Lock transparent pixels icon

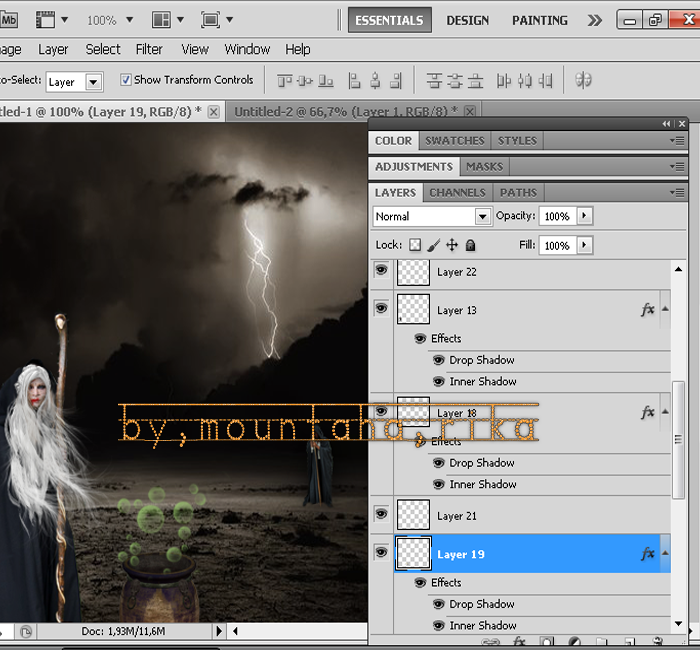[x=415, y=245]
